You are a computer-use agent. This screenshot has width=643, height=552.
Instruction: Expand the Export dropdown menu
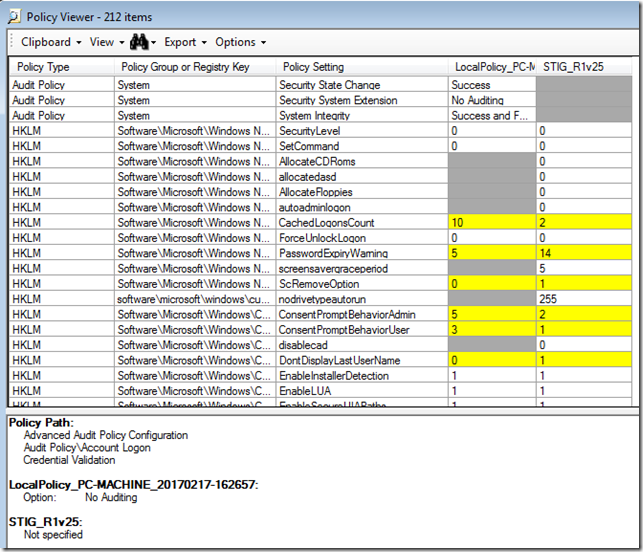[185, 42]
